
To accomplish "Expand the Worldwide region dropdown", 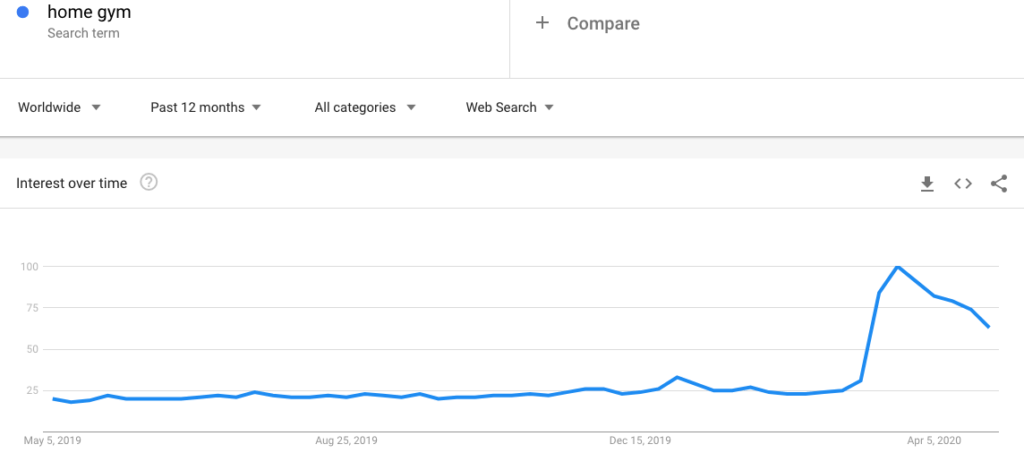I will pos(60,107).
